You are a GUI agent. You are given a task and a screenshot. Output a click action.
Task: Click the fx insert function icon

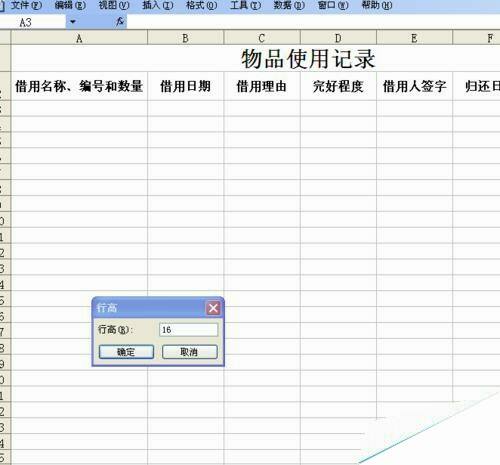coord(120,22)
